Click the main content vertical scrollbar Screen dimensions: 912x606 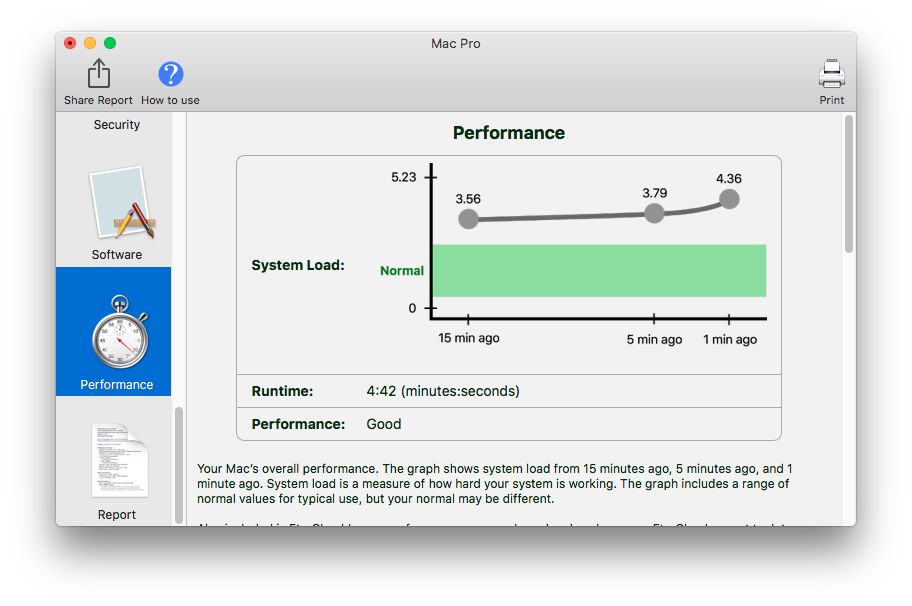(x=849, y=184)
